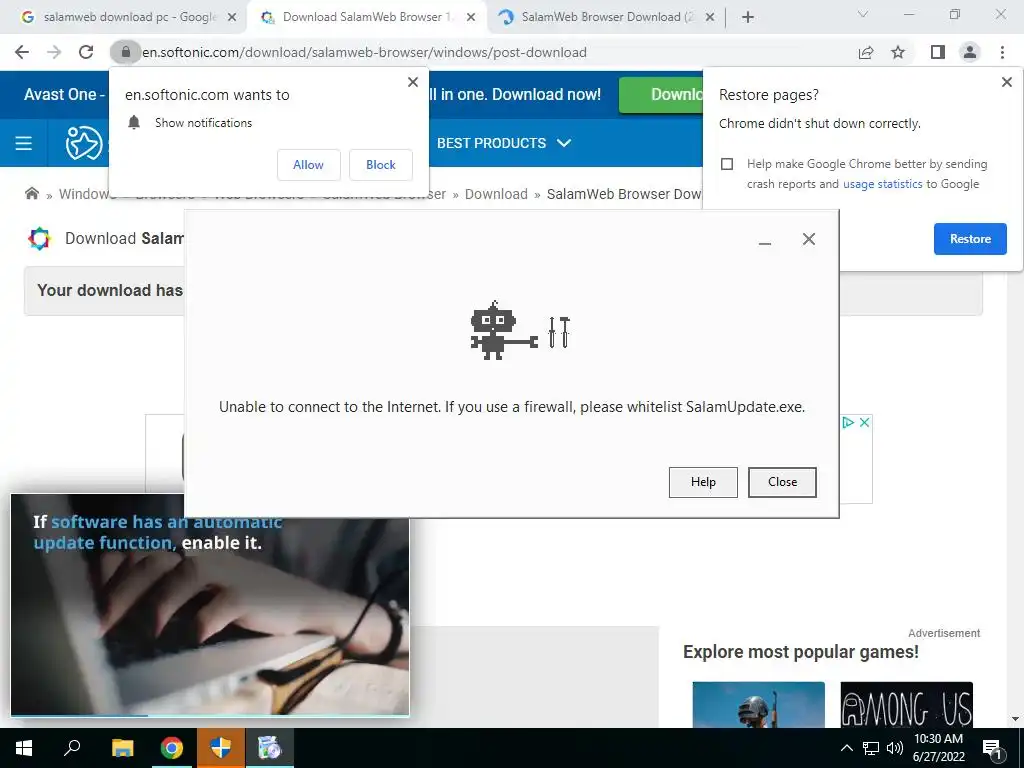Select Download SalamWeb Browser tab
This screenshot has width=1024, height=768.
366,18
